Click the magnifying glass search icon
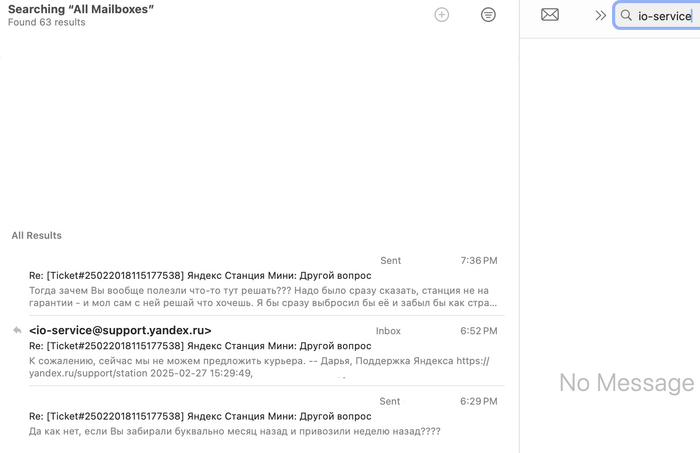Image resolution: width=700 pixels, height=453 pixels. [626, 16]
